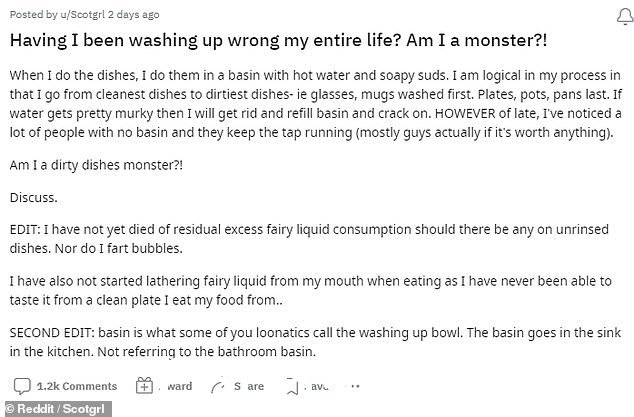Open the three-dot more options menu

pyautogui.click(x=355, y=386)
